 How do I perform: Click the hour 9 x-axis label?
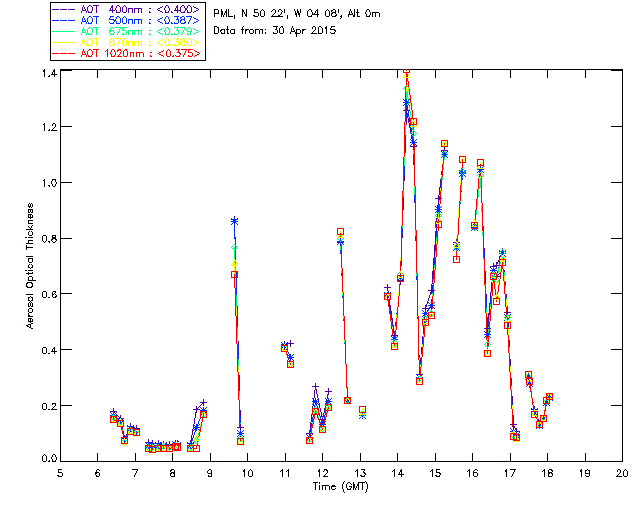click(x=210, y=473)
